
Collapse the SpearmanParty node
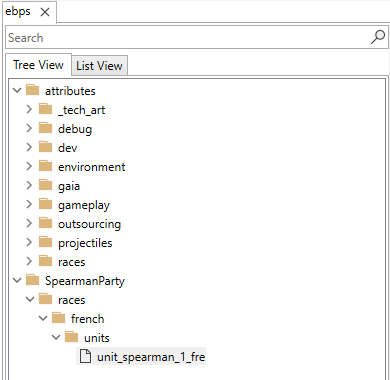tap(17, 280)
